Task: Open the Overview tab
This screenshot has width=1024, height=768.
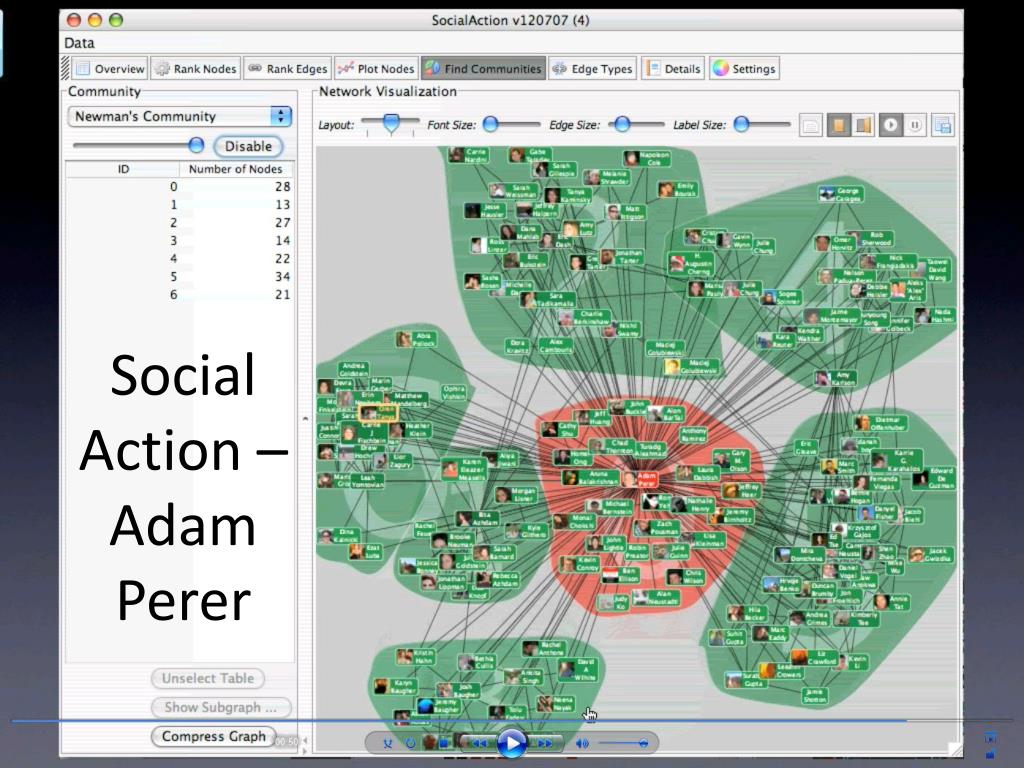Action: (110, 69)
